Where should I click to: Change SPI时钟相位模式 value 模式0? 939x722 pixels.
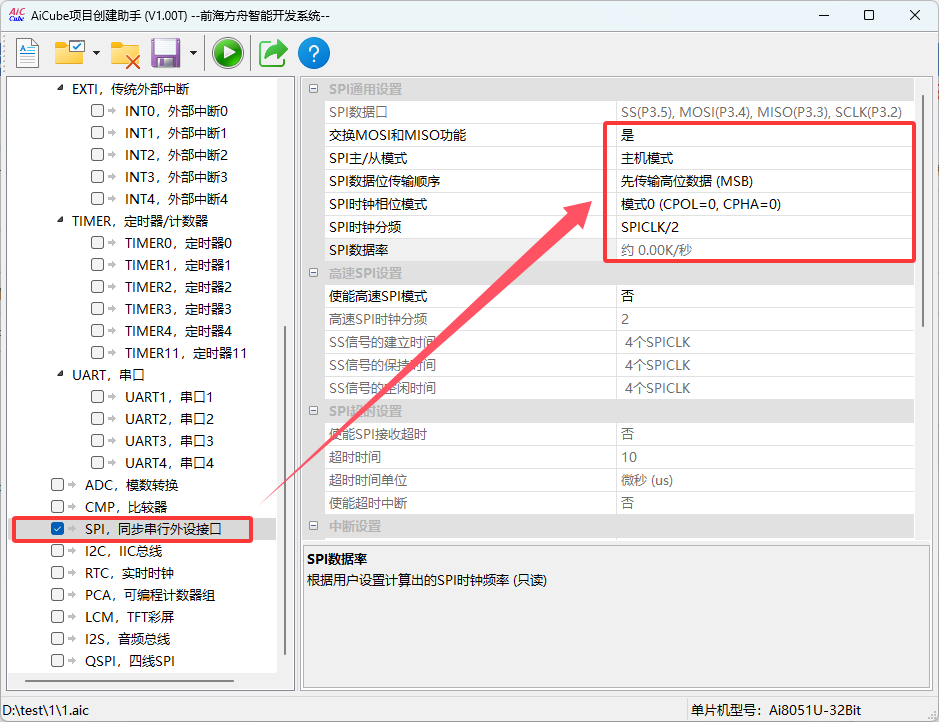[x=765, y=204]
